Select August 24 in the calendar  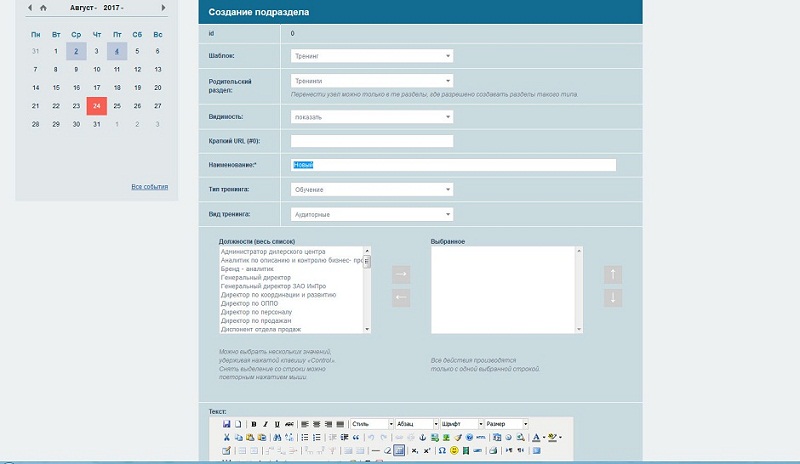point(96,105)
